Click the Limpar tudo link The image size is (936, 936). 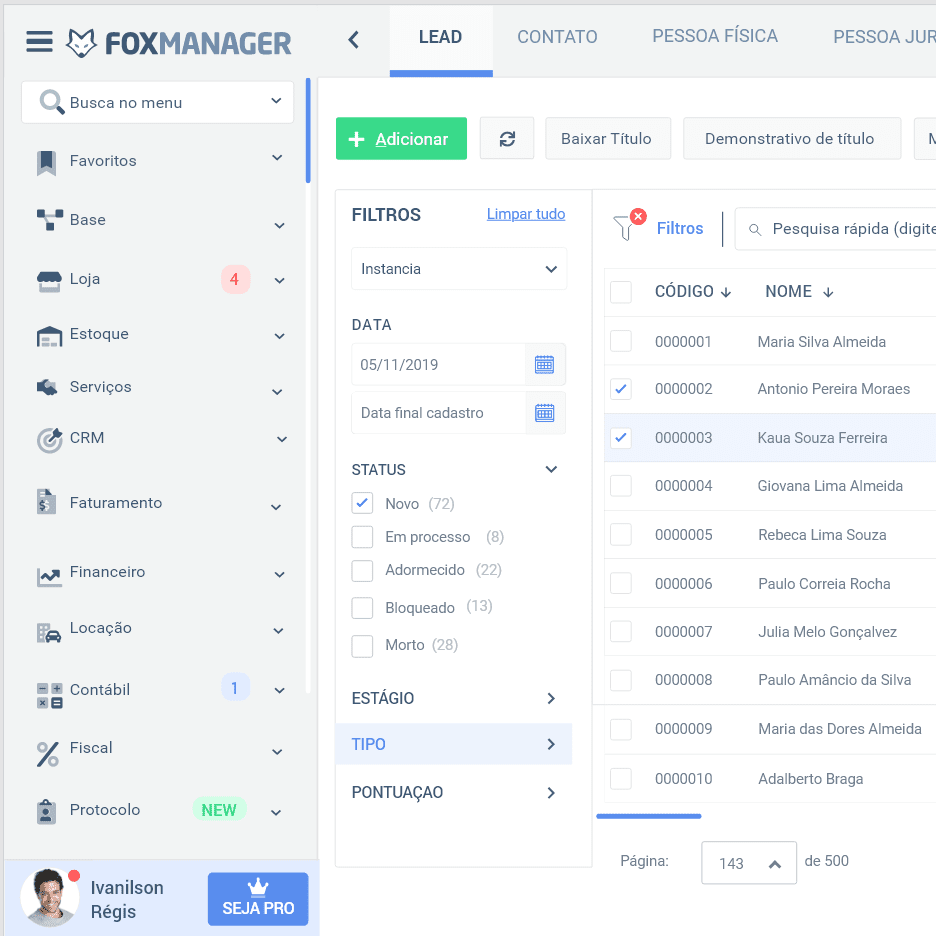coord(525,214)
